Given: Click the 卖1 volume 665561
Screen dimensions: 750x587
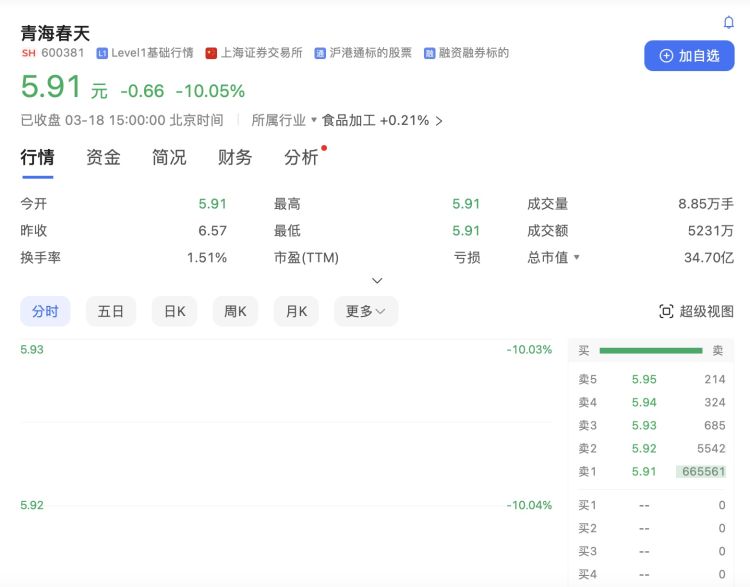Looking at the screenshot, I should coord(703,472).
